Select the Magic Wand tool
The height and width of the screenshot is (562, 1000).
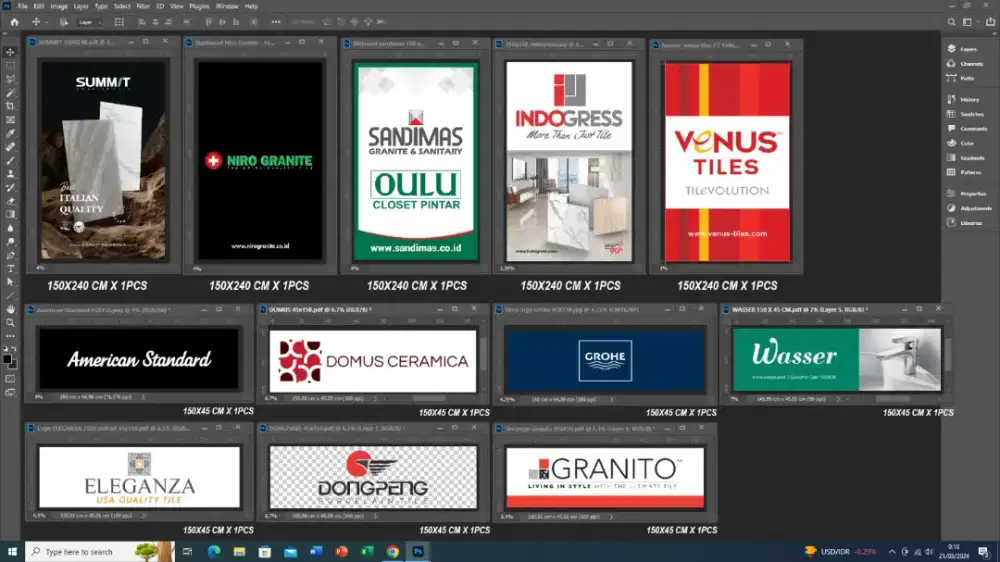[10, 92]
